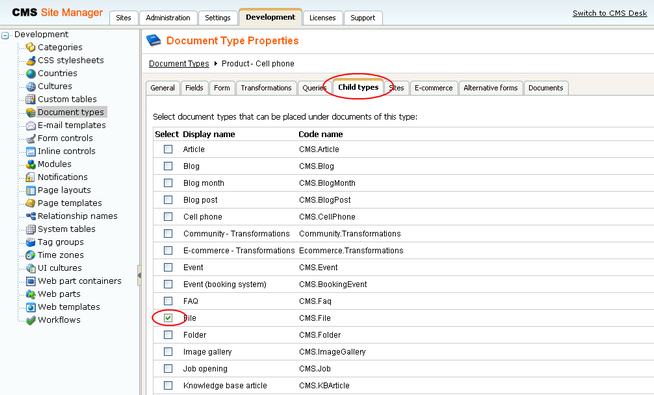This screenshot has width=654, height=395.
Task: Click the E-mail templates envelope icon
Action: [x=30, y=125]
